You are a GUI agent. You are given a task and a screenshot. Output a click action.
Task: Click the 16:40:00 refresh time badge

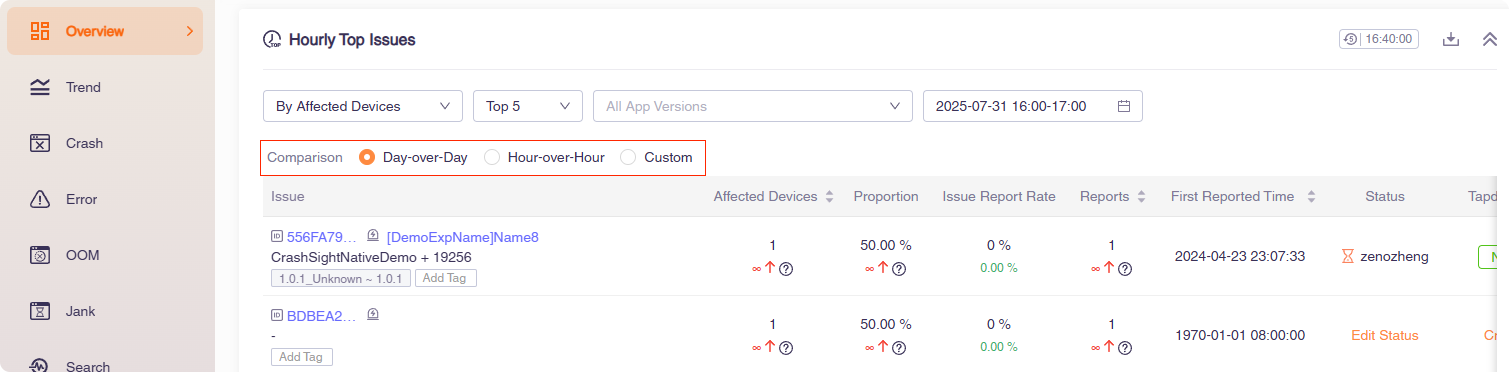click(x=1379, y=39)
